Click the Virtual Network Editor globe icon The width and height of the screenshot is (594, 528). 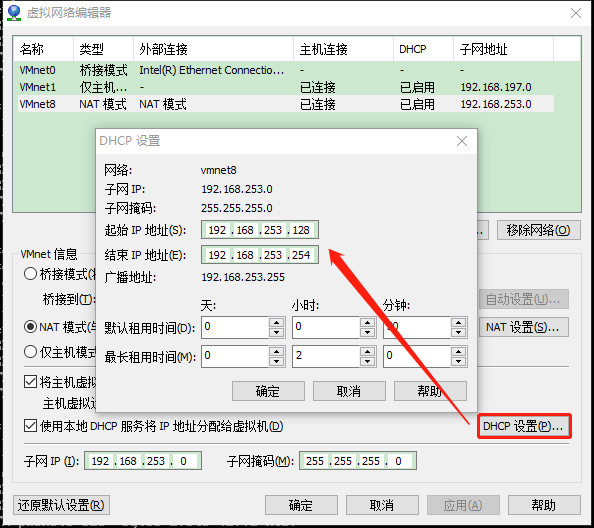click(14, 13)
